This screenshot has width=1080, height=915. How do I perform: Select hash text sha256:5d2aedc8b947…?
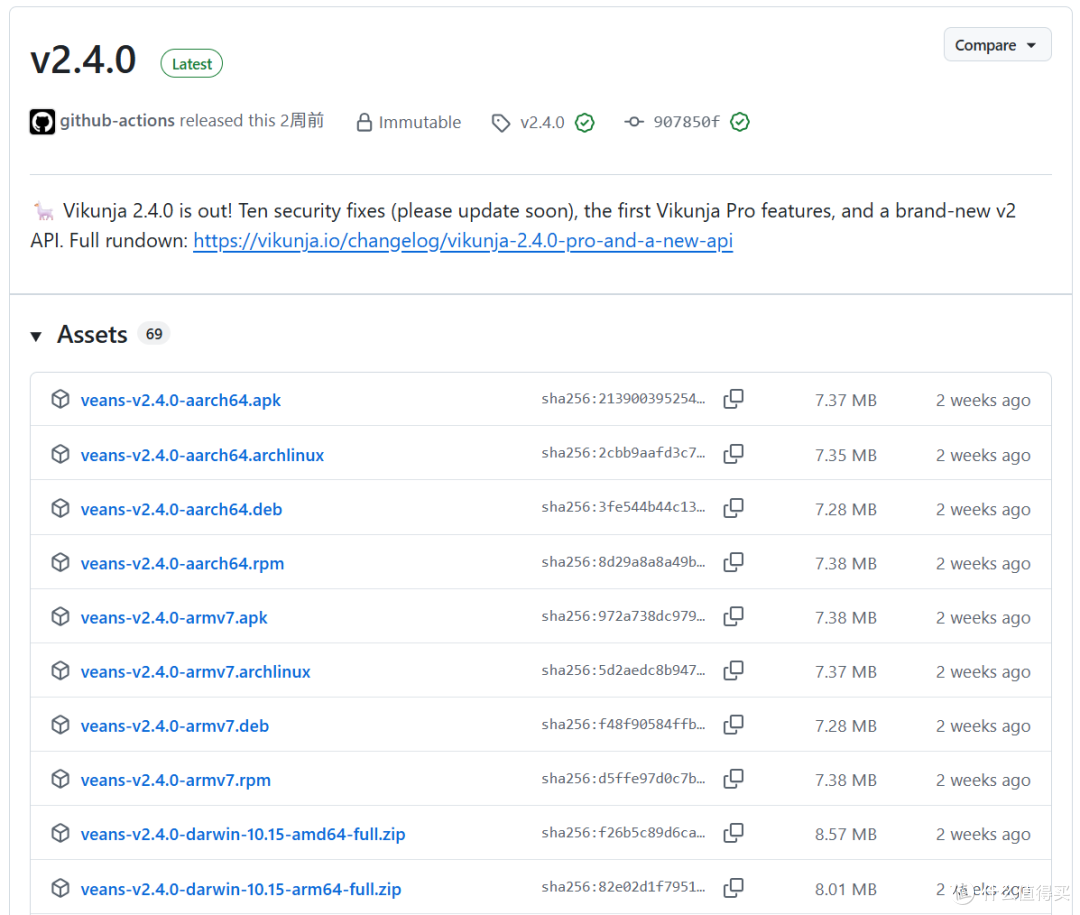623,670
